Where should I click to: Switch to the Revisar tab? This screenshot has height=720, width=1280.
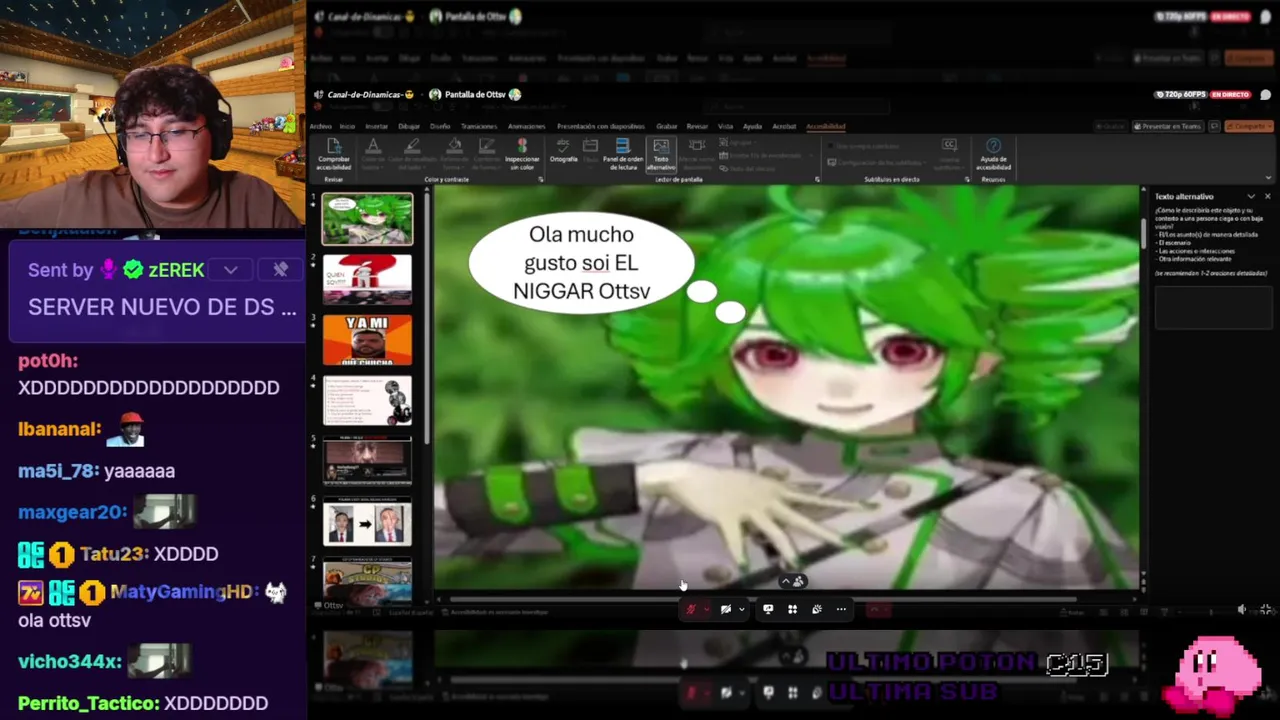point(697,126)
